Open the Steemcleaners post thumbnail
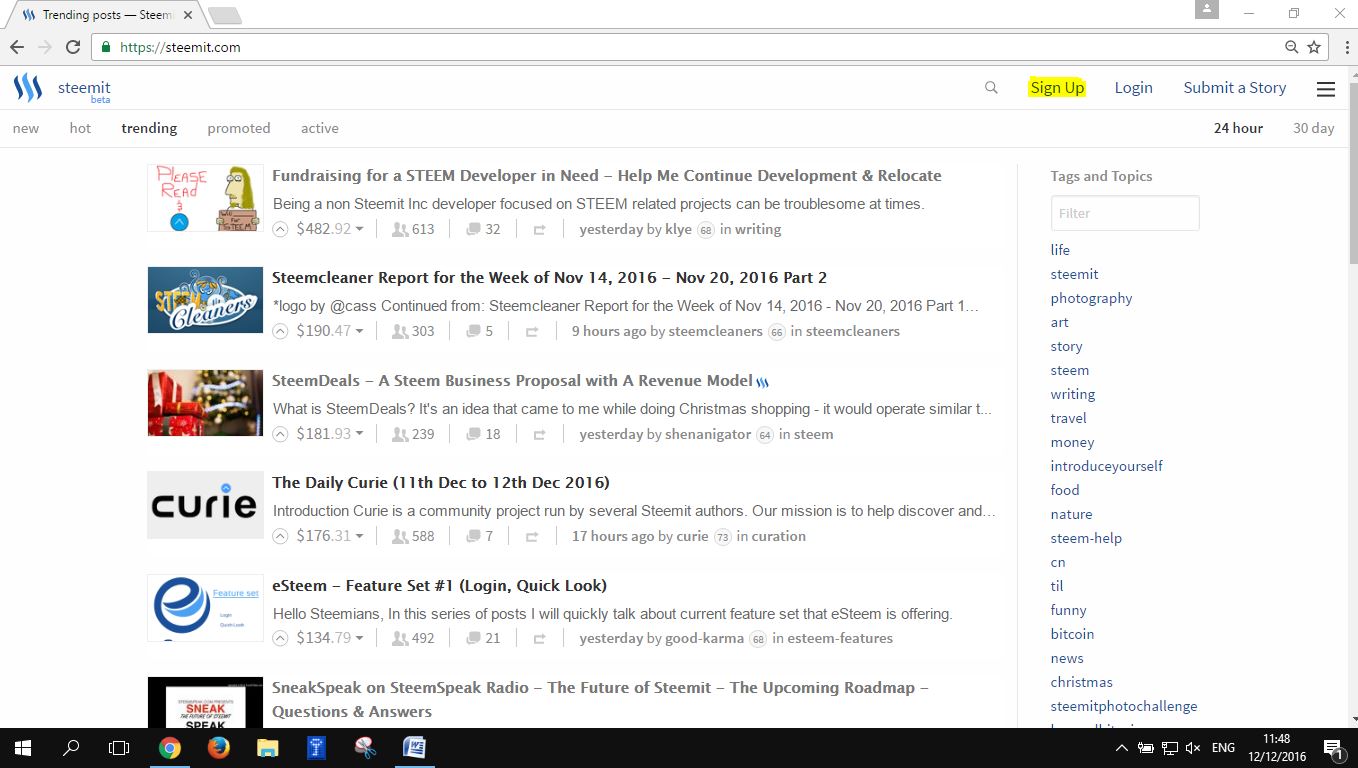The width and height of the screenshot is (1358, 768). (x=205, y=300)
